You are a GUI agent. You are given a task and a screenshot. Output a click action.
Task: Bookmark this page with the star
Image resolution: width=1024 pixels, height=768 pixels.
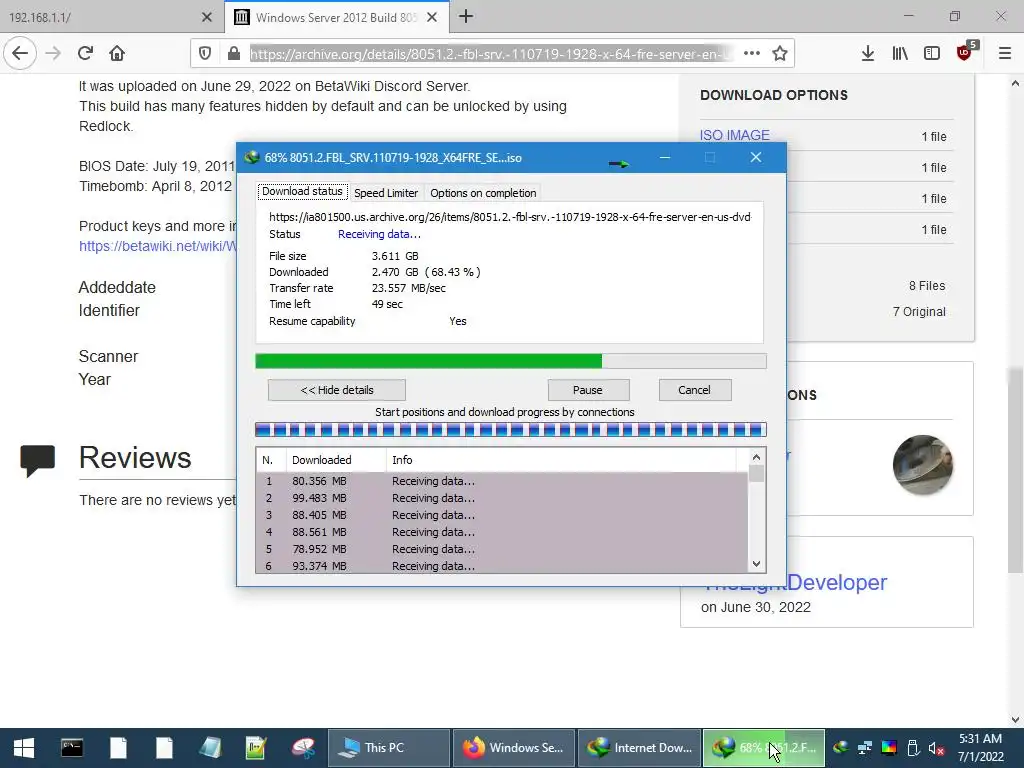pos(780,54)
